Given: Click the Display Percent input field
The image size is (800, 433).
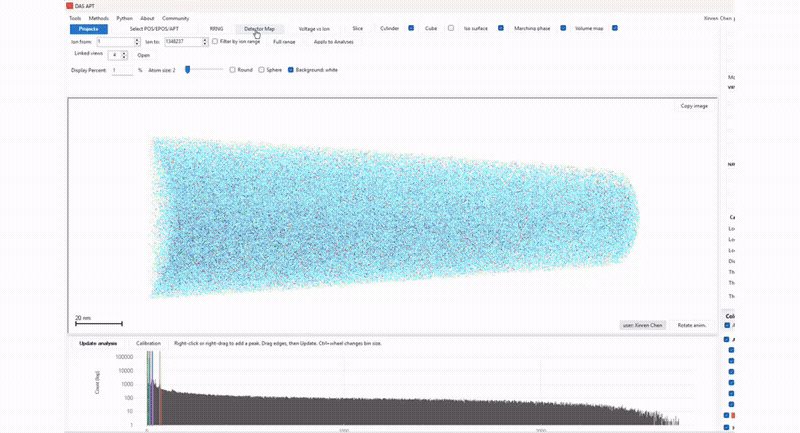Looking at the screenshot, I should click(x=121, y=70).
